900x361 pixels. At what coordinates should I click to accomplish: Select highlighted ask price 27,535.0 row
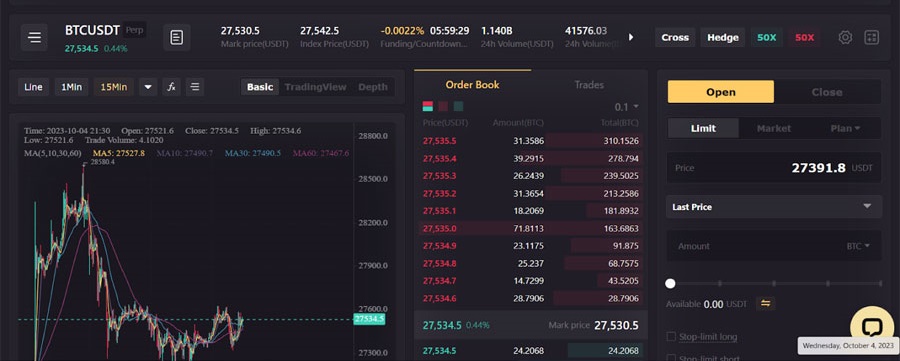click(531, 228)
